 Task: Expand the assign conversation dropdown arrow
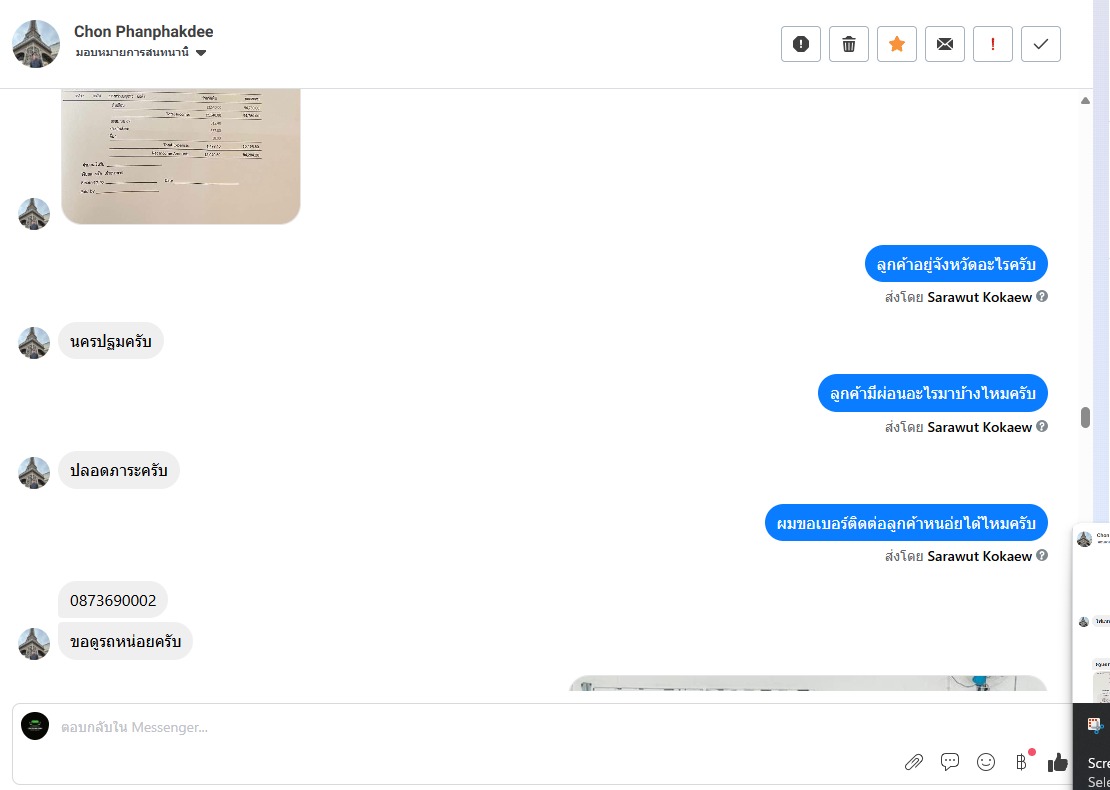pyautogui.click(x=201, y=52)
